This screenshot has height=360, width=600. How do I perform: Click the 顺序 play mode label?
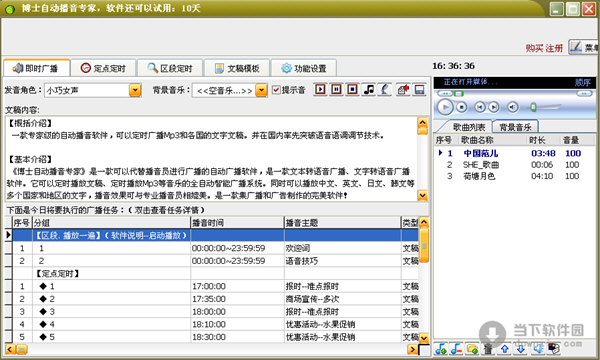pos(582,82)
